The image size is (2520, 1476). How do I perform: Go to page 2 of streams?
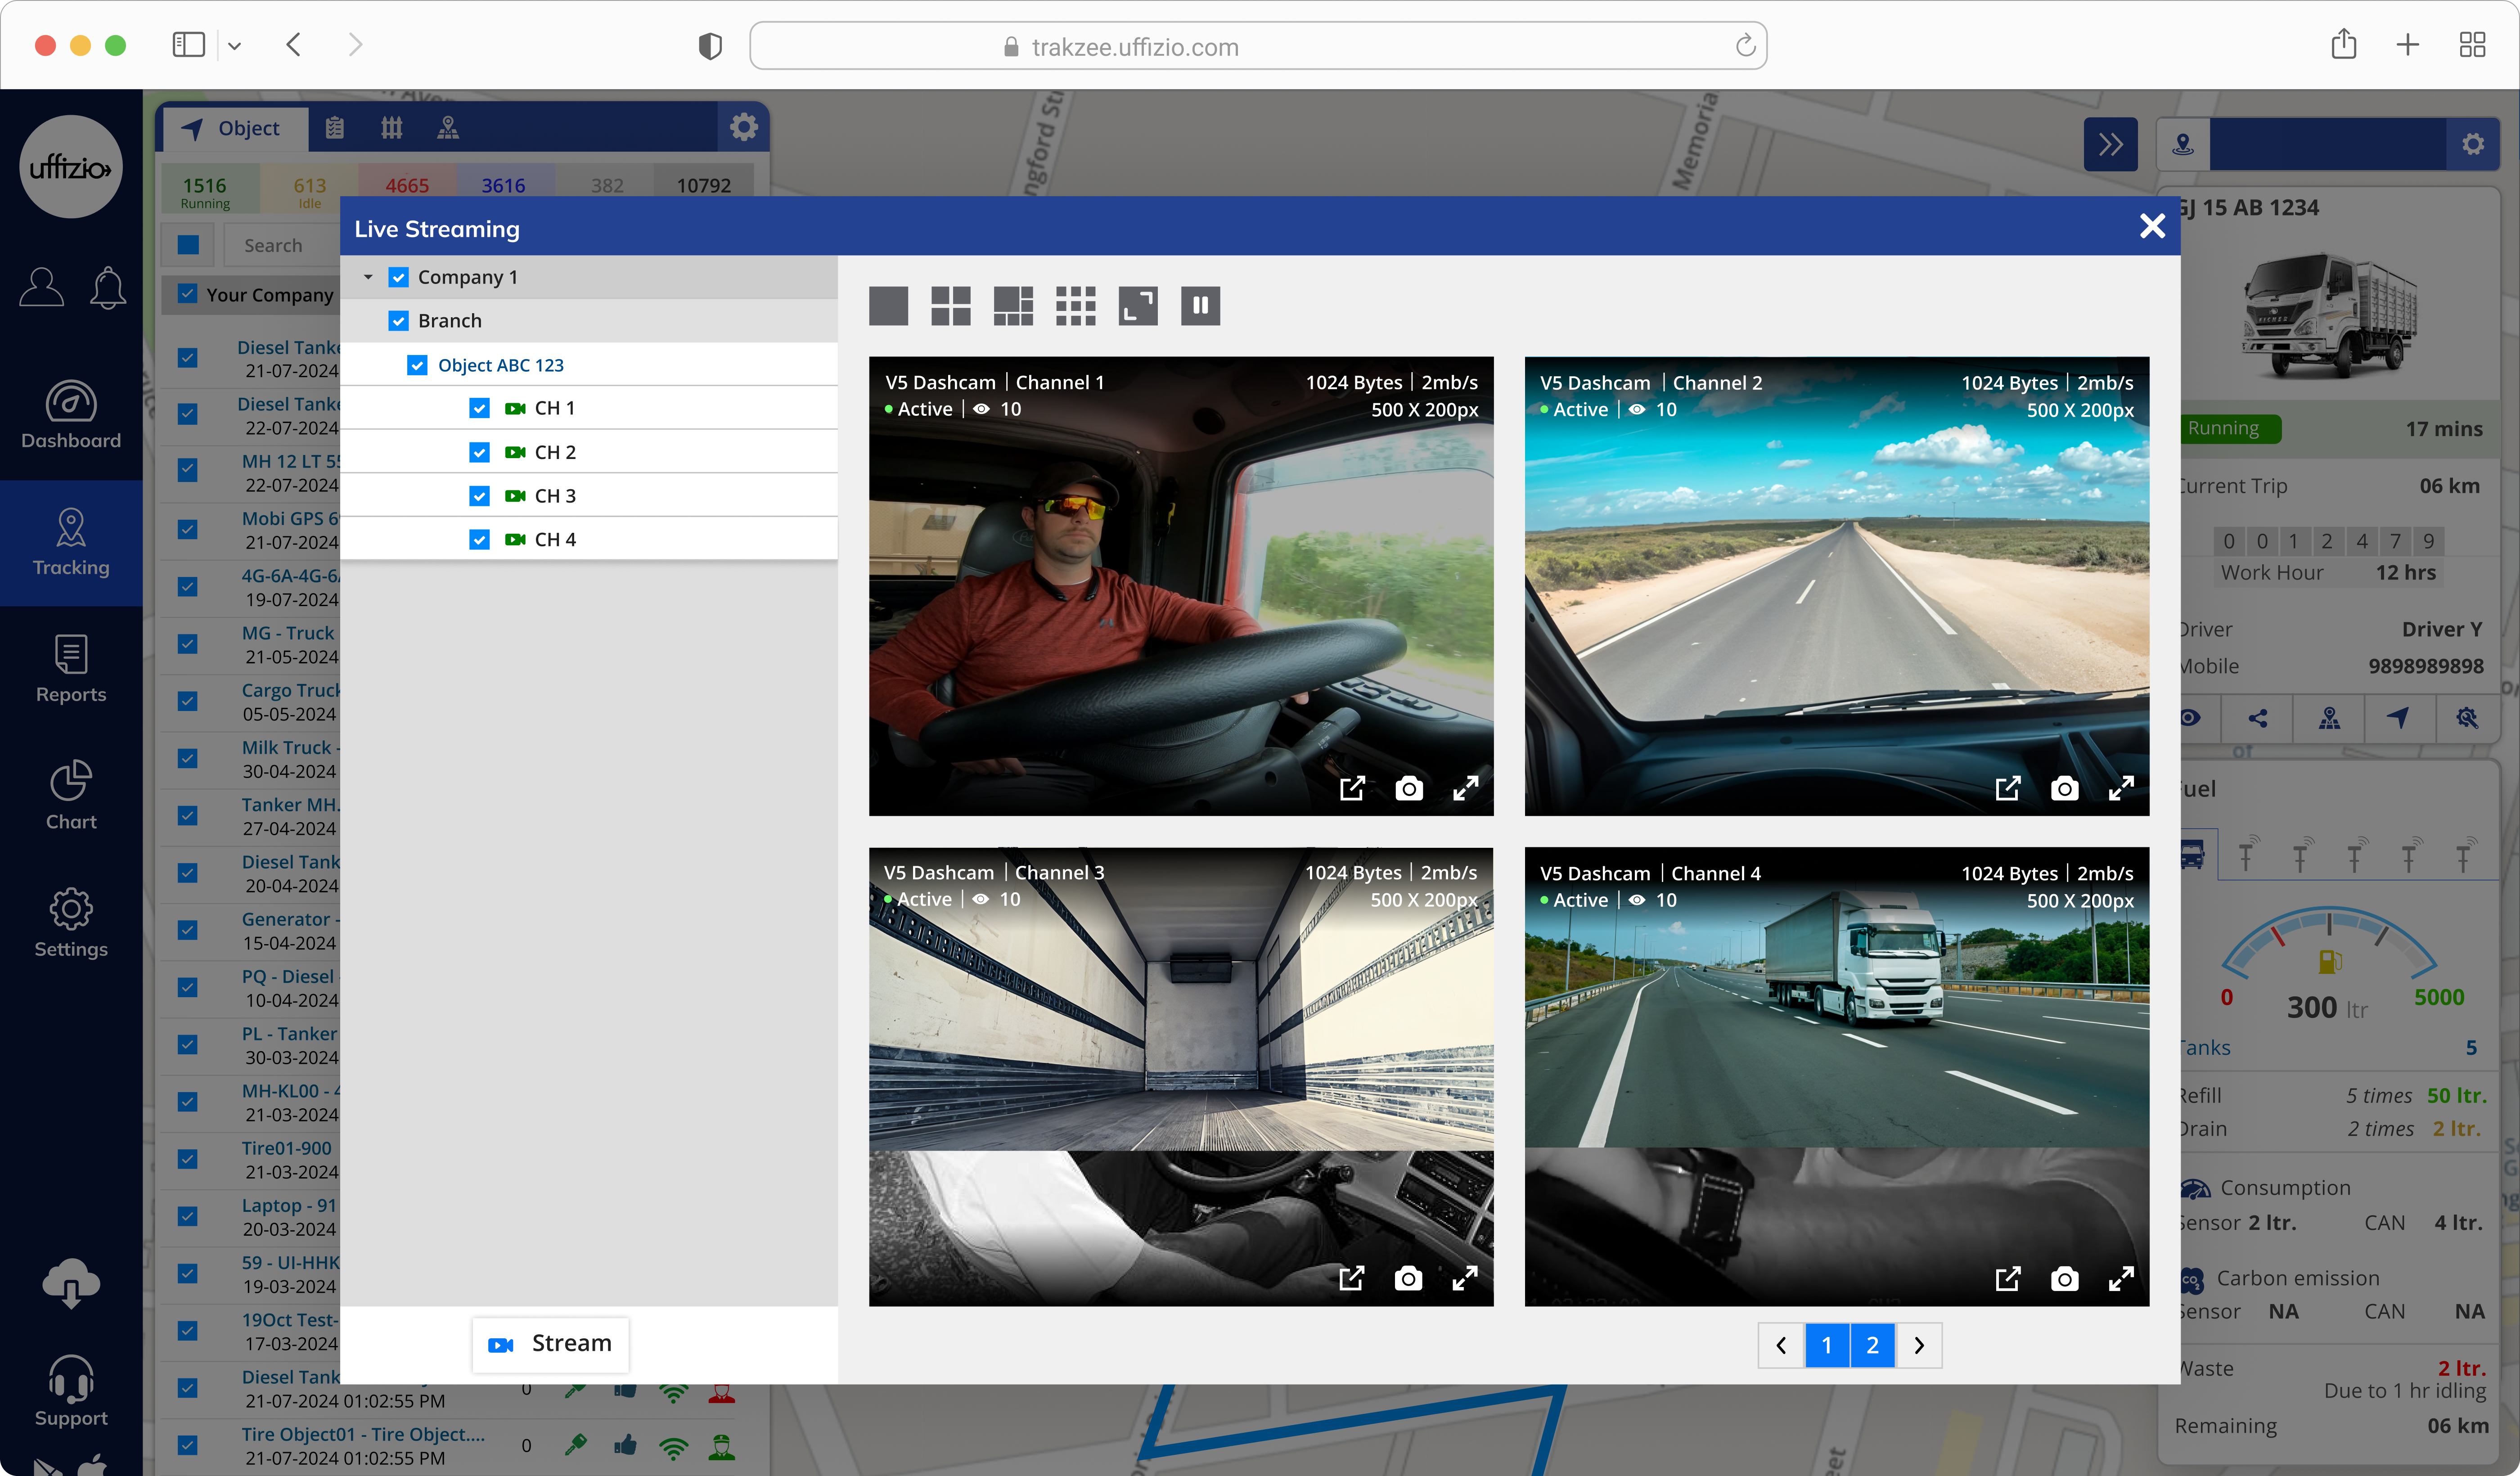click(x=1872, y=1345)
